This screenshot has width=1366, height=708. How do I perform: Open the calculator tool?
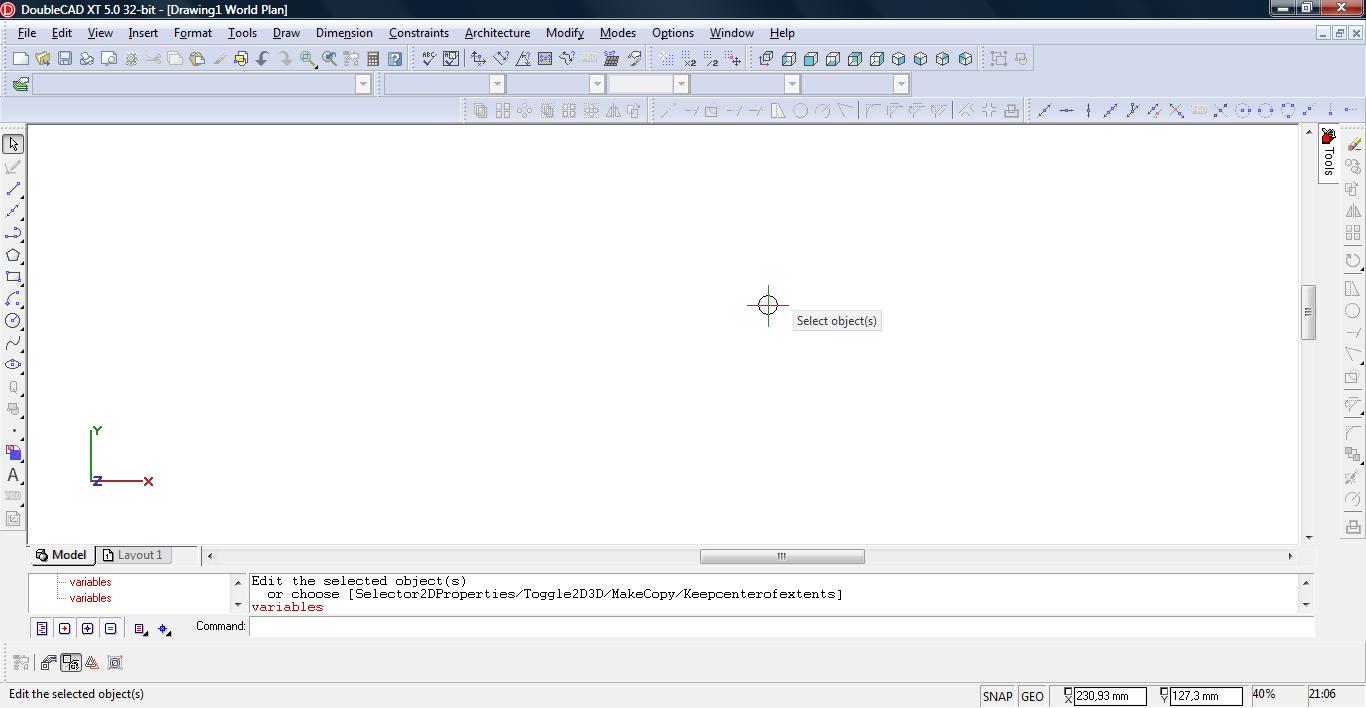pyautogui.click(x=373, y=59)
